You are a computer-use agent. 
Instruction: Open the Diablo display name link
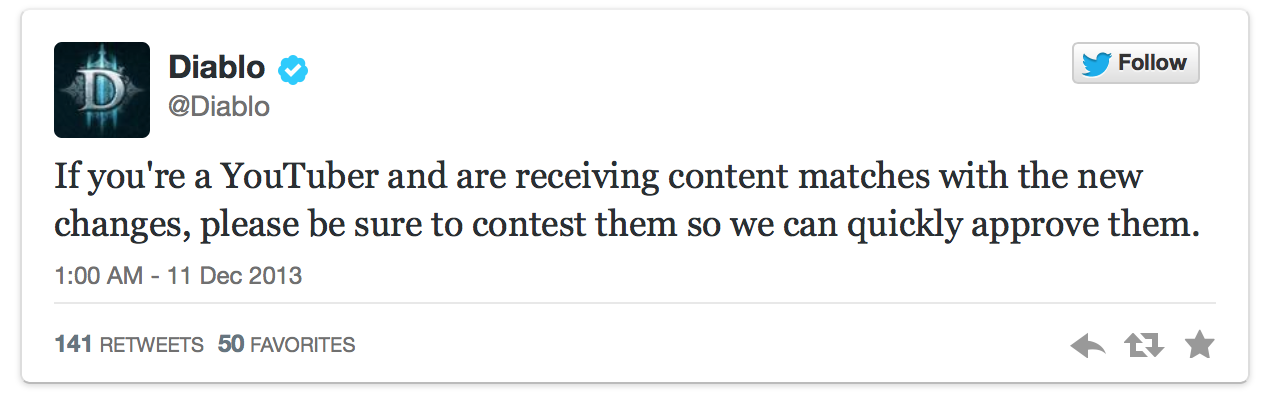point(216,67)
